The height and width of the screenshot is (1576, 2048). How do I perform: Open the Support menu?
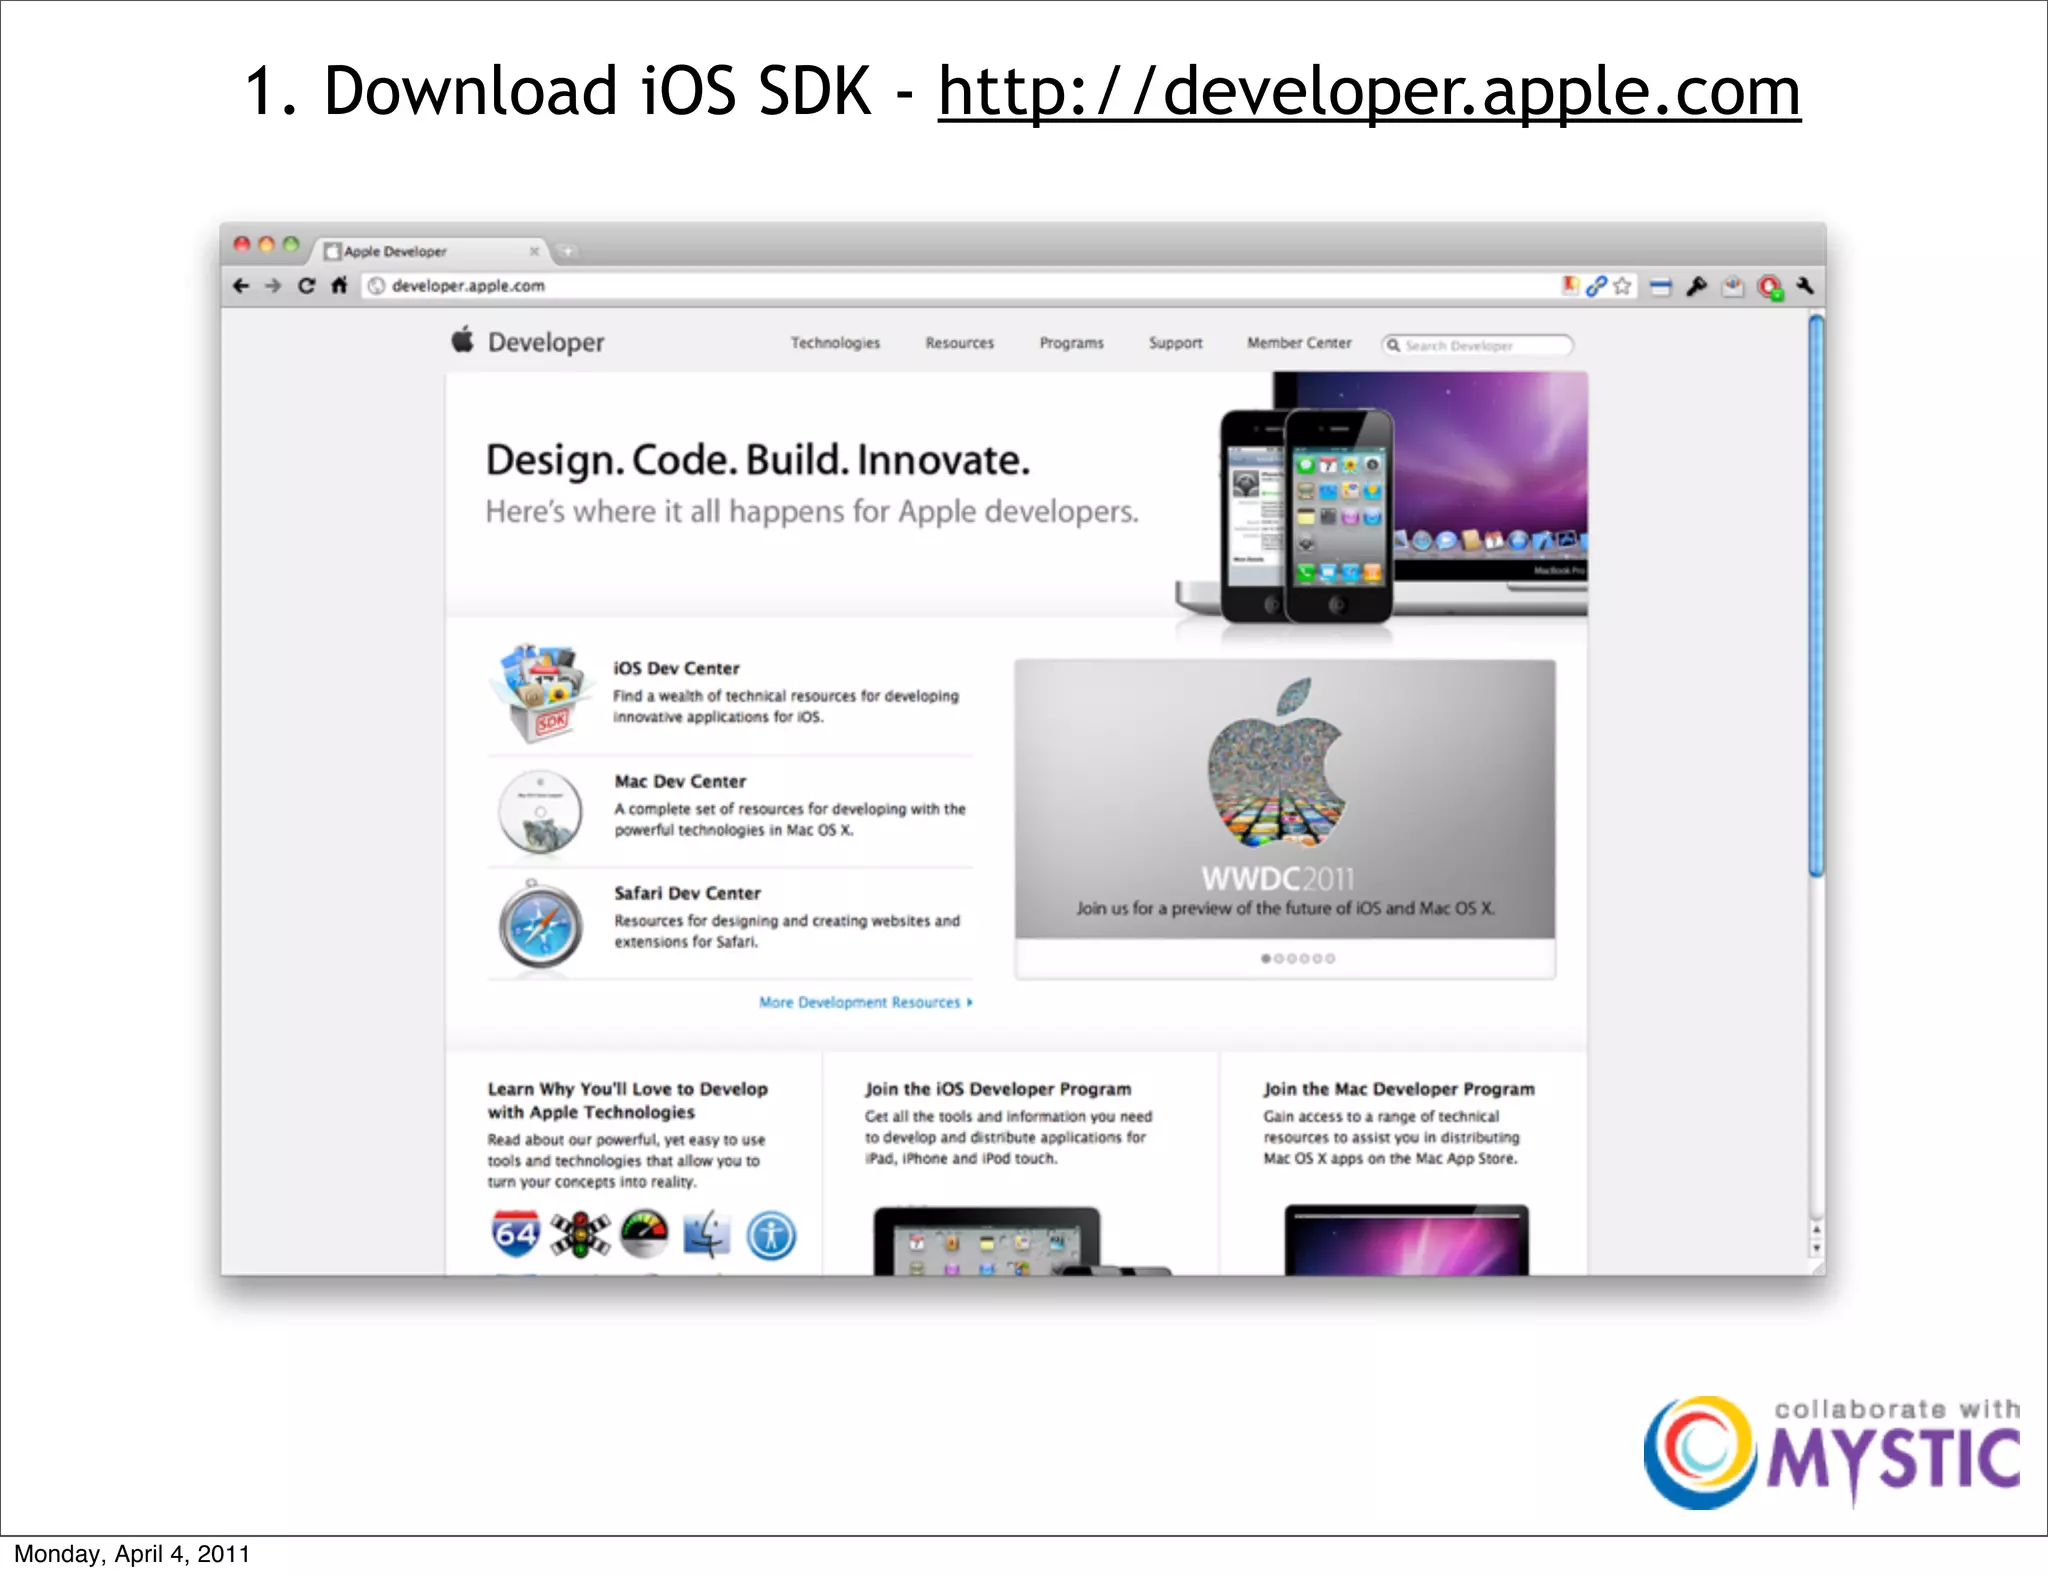tap(1175, 343)
